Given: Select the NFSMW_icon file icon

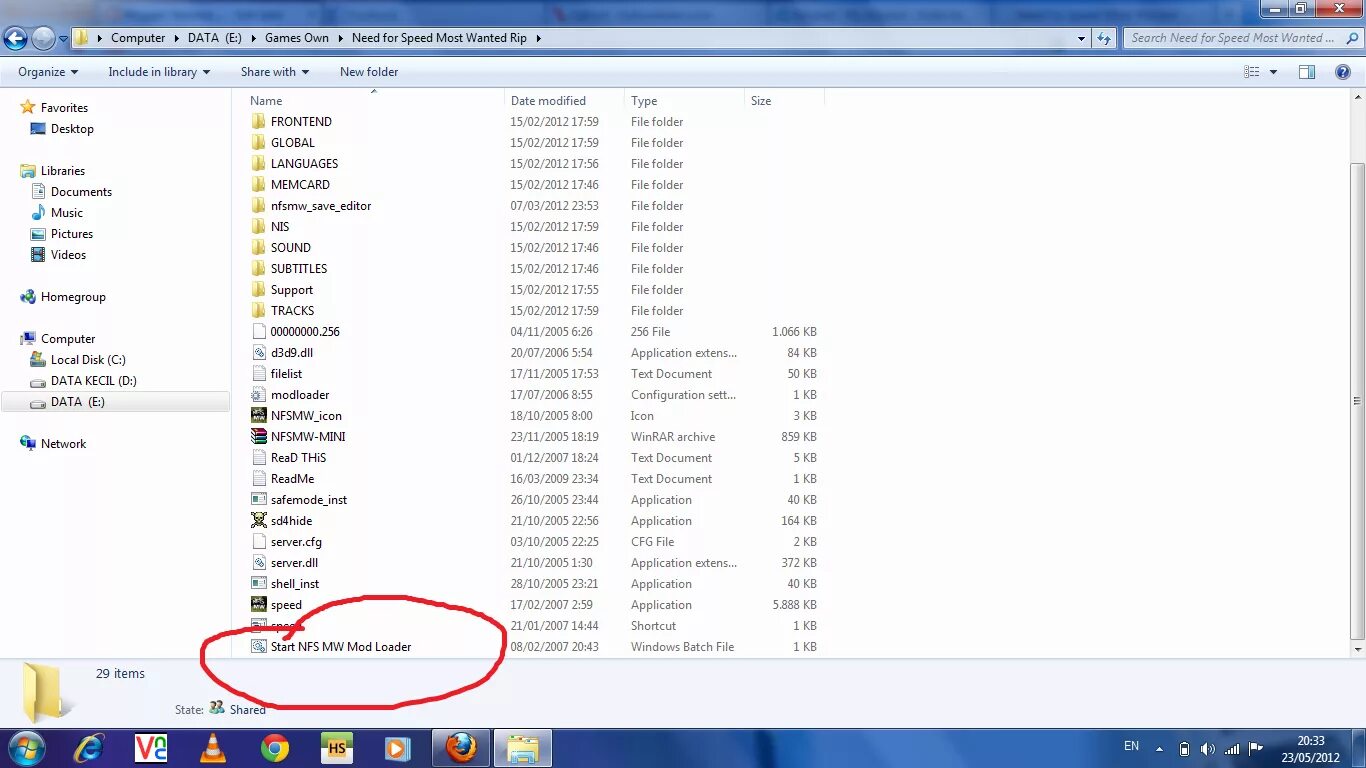Looking at the screenshot, I should coord(259,416).
